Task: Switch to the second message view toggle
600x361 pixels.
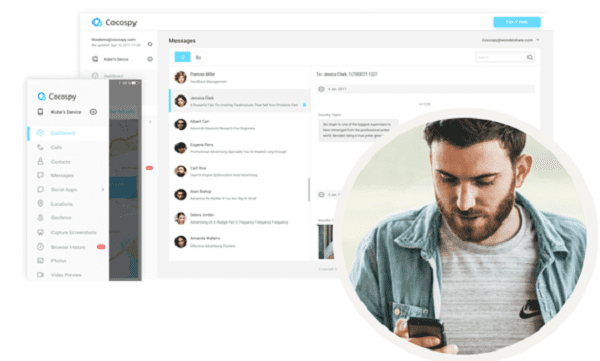Action: click(x=198, y=57)
